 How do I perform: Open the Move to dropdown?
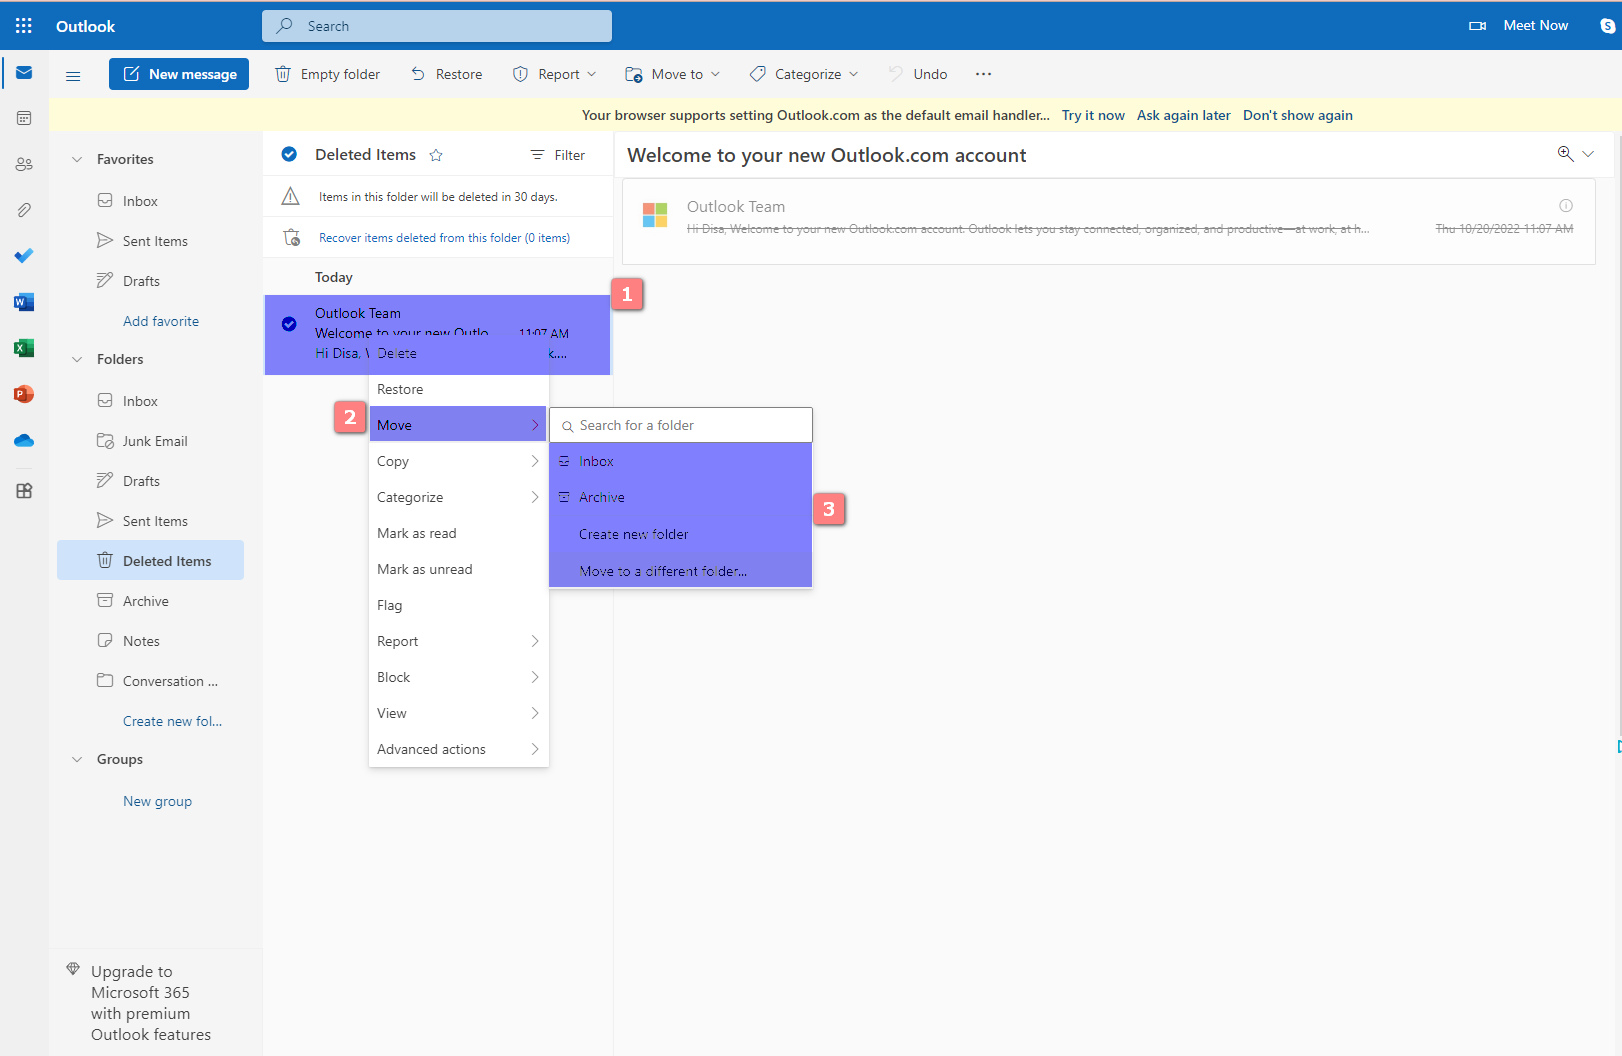coord(673,74)
